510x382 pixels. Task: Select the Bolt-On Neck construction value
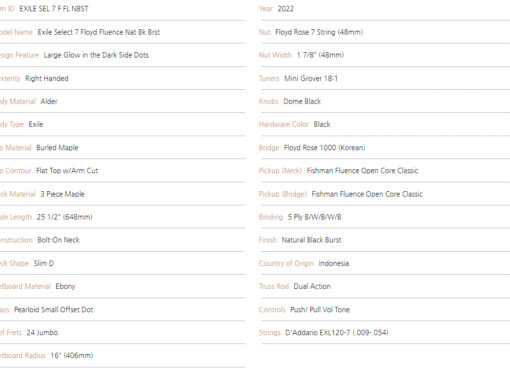click(x=58, y=240)
